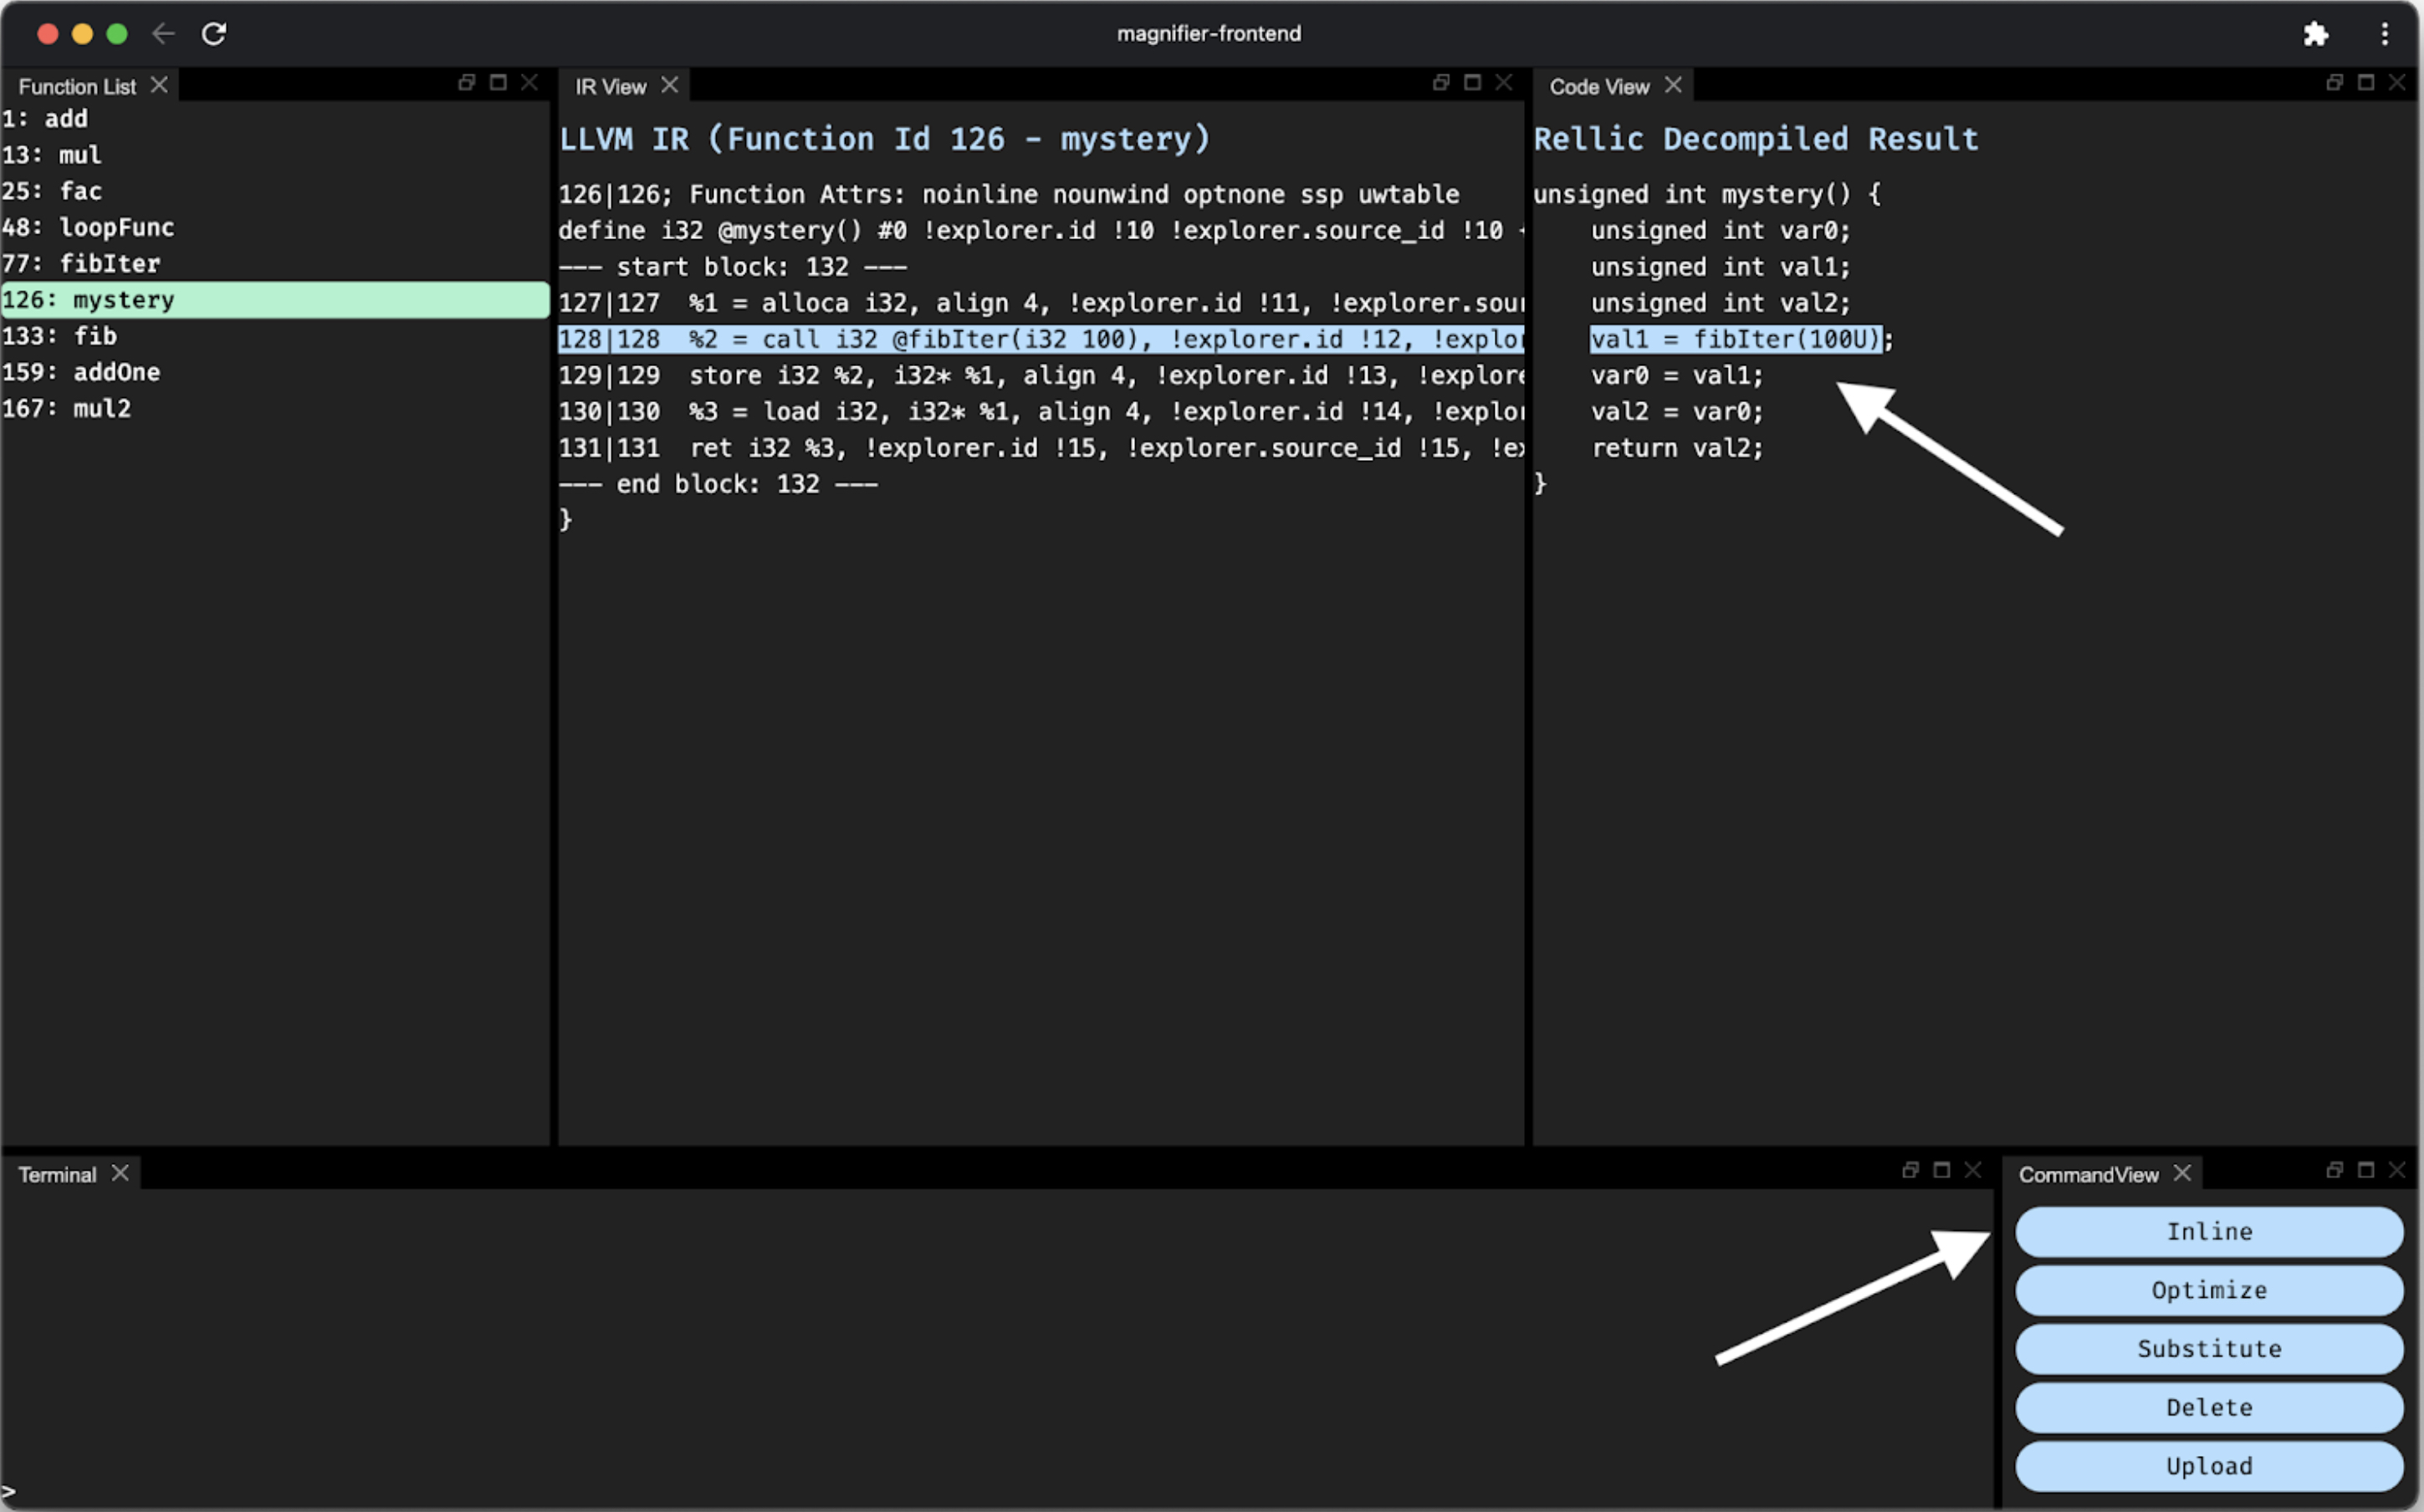Click the Substitute button

click(x=2208, y=1349)
